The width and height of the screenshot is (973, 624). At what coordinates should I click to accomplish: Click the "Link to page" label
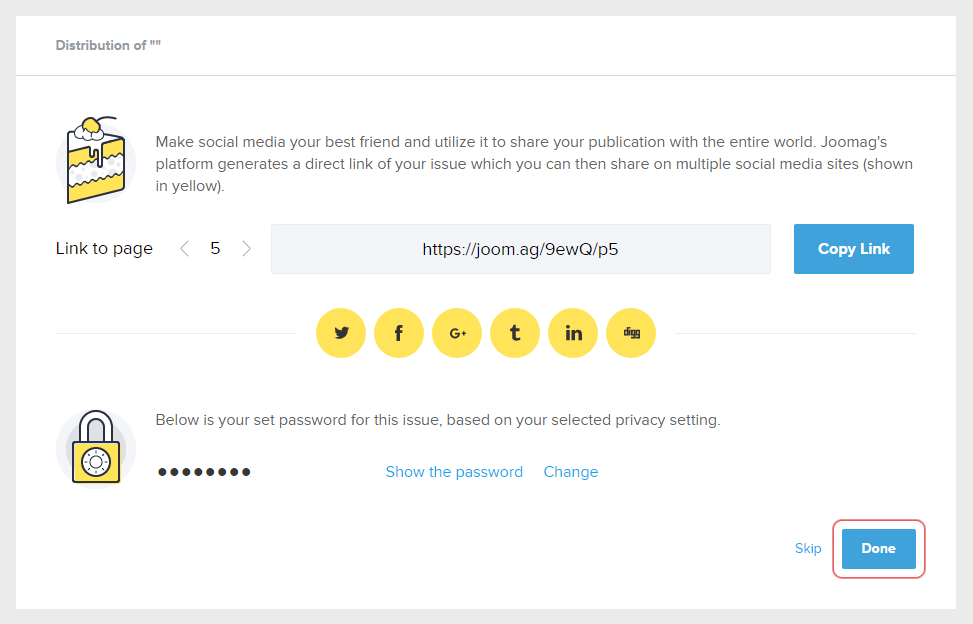pos(104,249)
